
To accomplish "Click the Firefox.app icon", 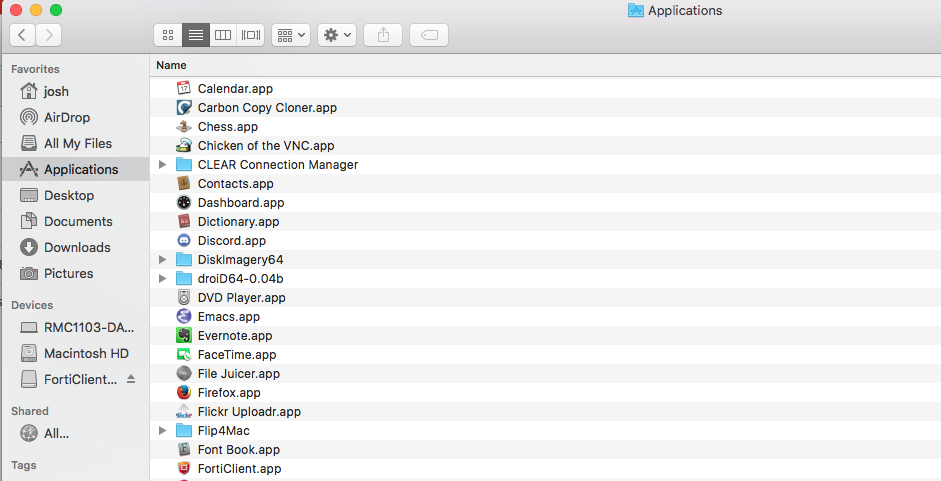I will tap(184, 393).
